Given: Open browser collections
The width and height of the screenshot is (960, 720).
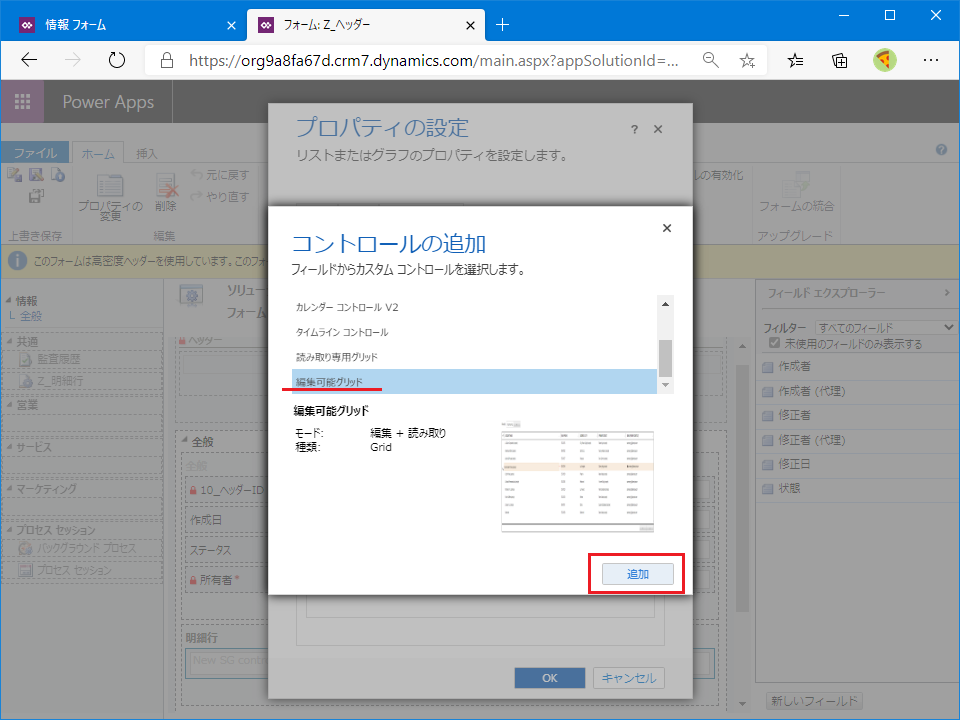Looking at the screenshot, I should click(840, 60).
